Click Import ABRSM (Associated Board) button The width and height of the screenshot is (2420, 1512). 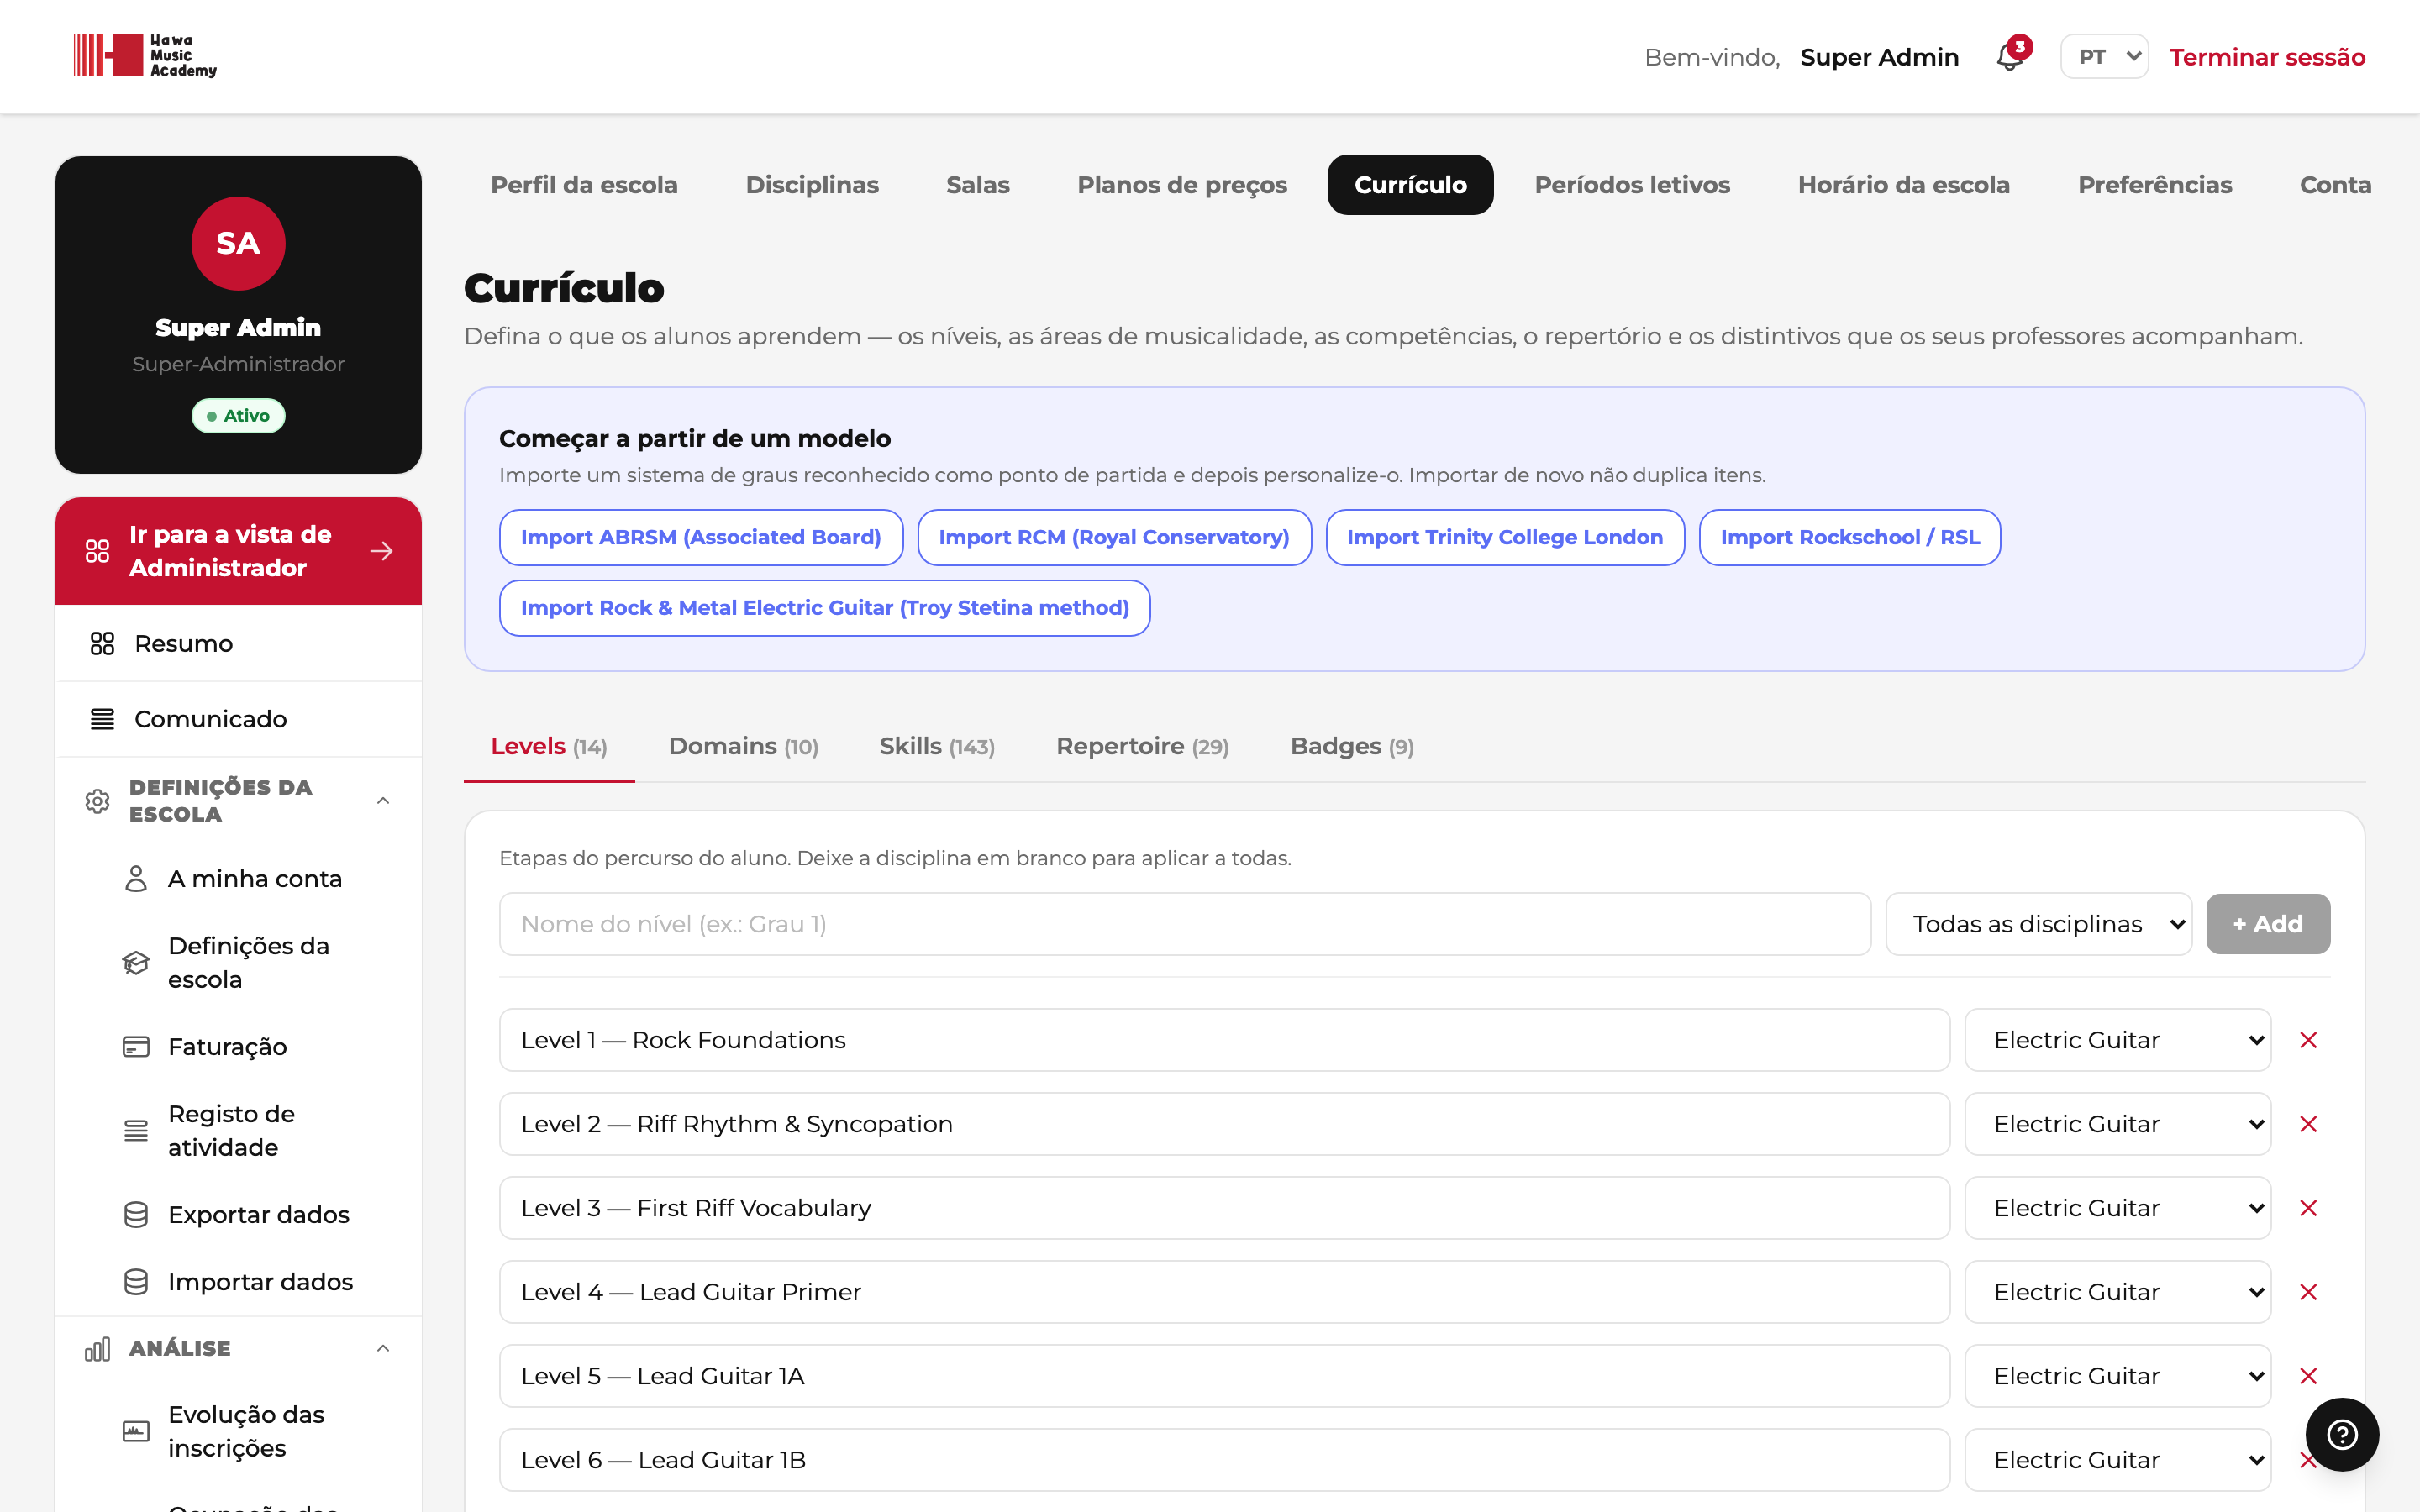pyautogui.click(x=701, y=537)
